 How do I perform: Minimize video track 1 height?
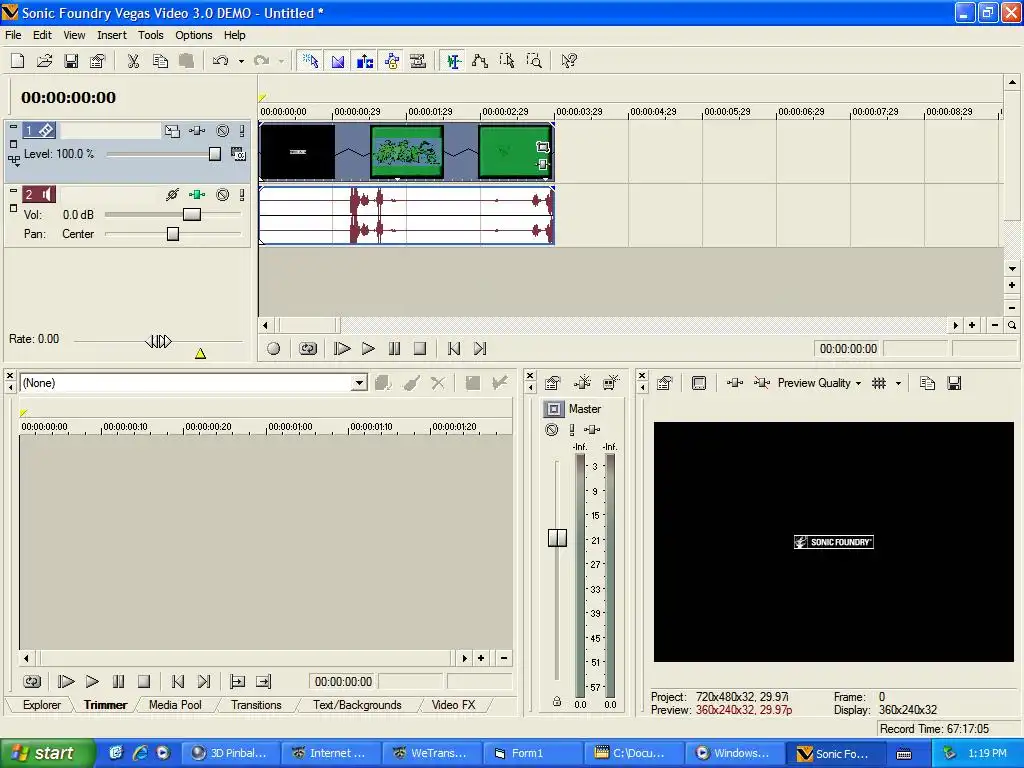[x=13, y=127]
